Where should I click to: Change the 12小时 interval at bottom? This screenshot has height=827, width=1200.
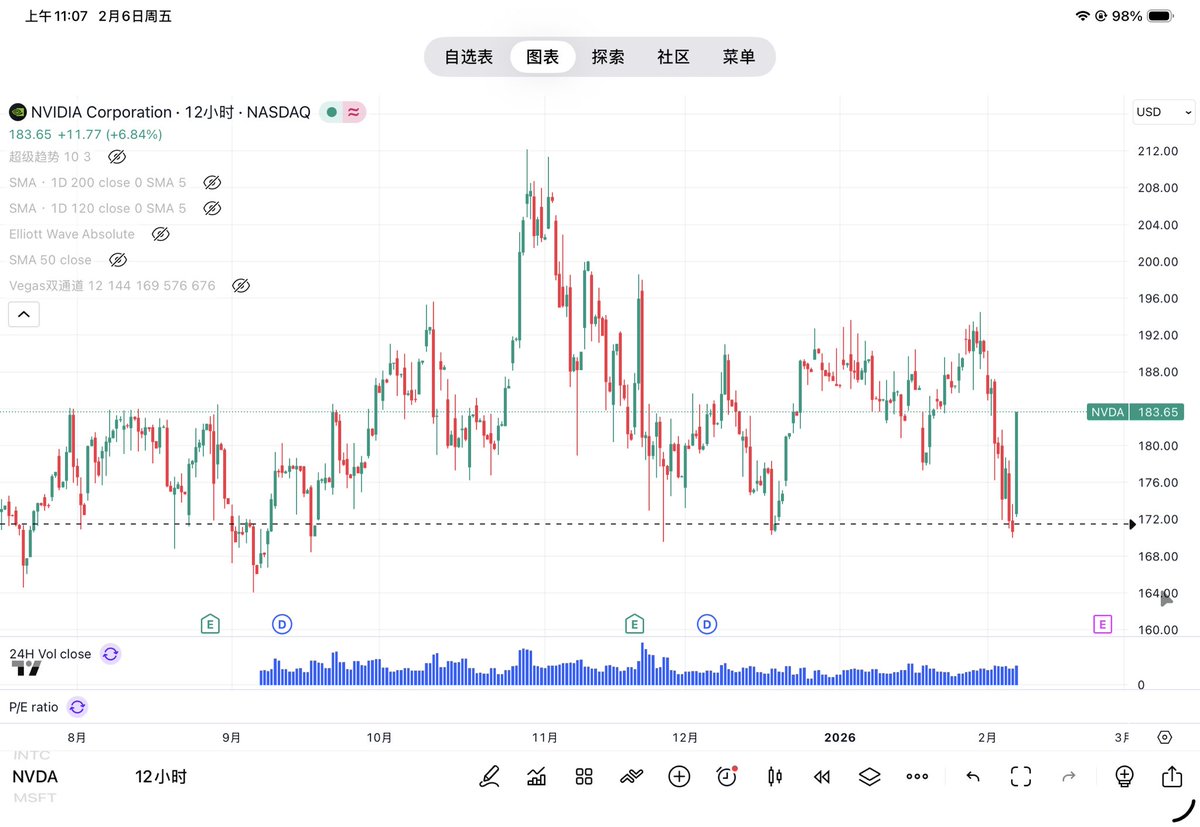[160, 777]
